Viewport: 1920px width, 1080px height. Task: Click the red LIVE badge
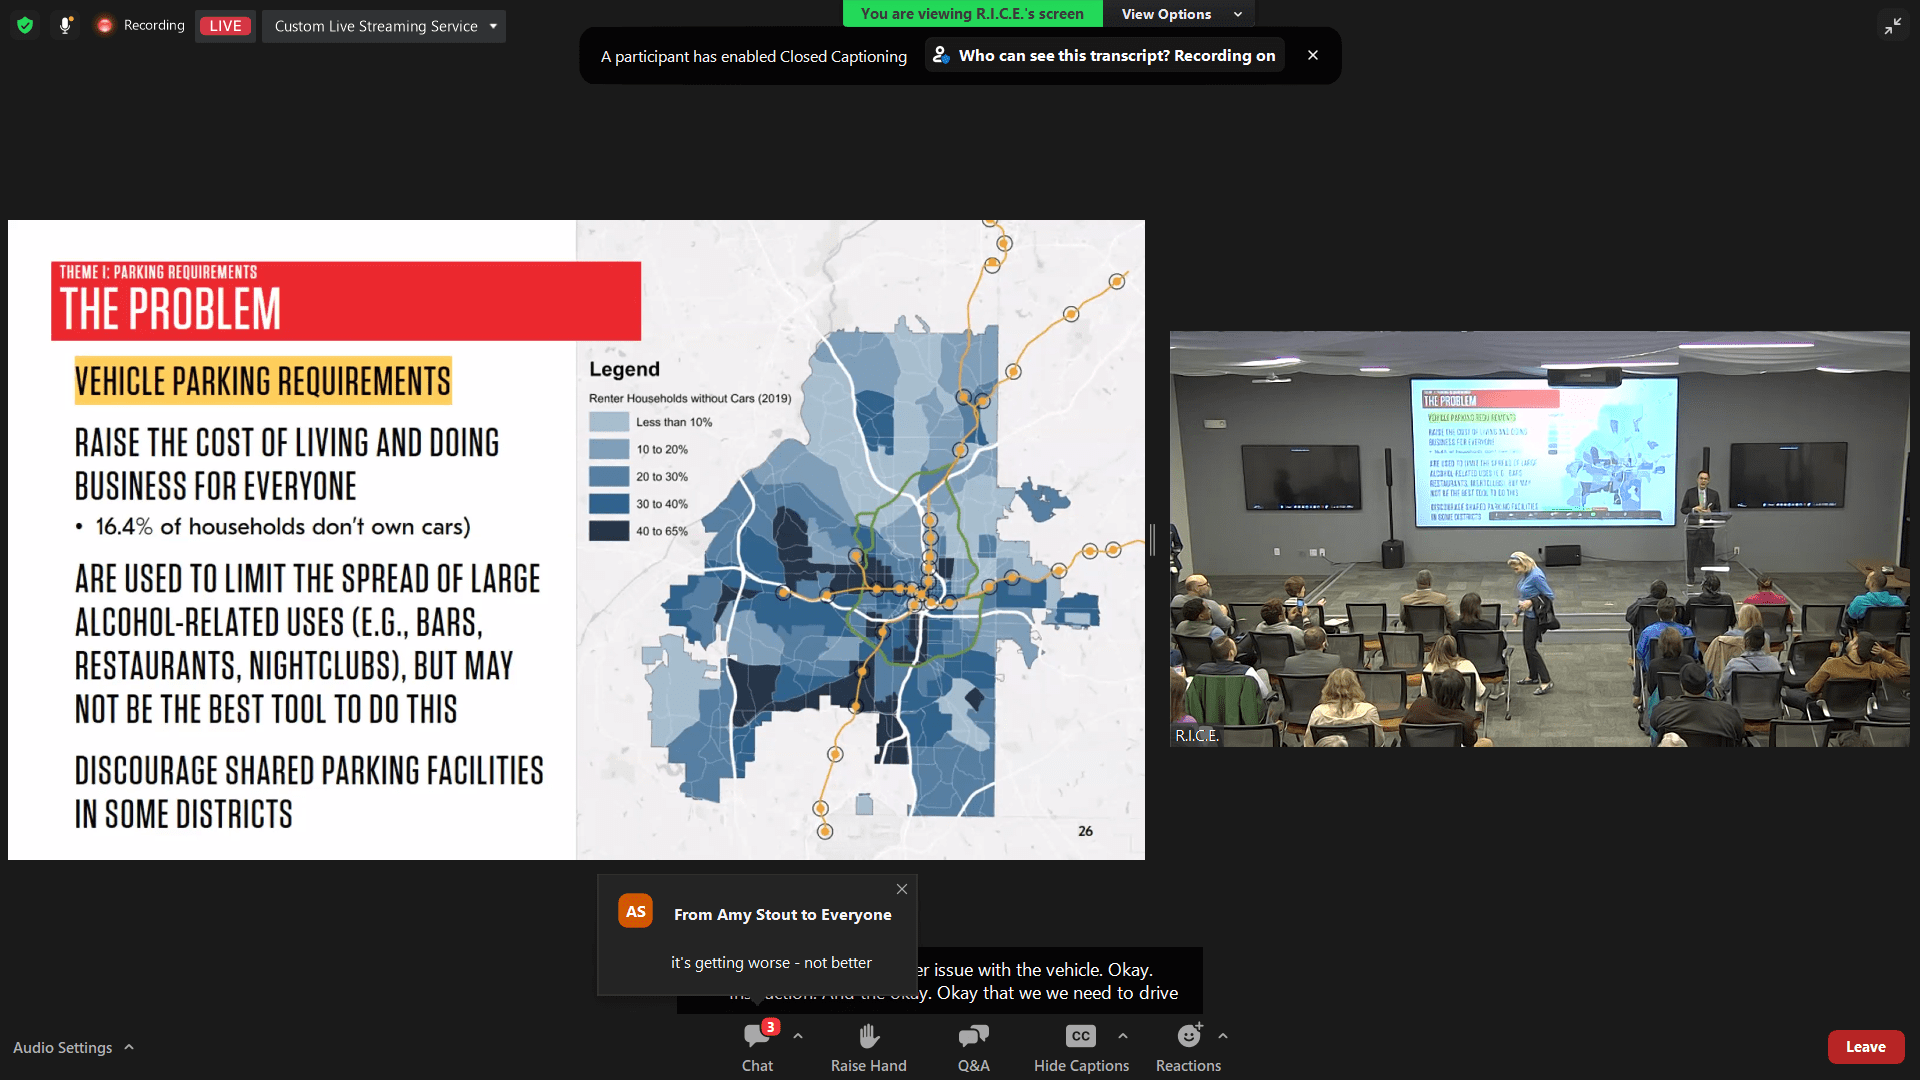tap(225, 26)
